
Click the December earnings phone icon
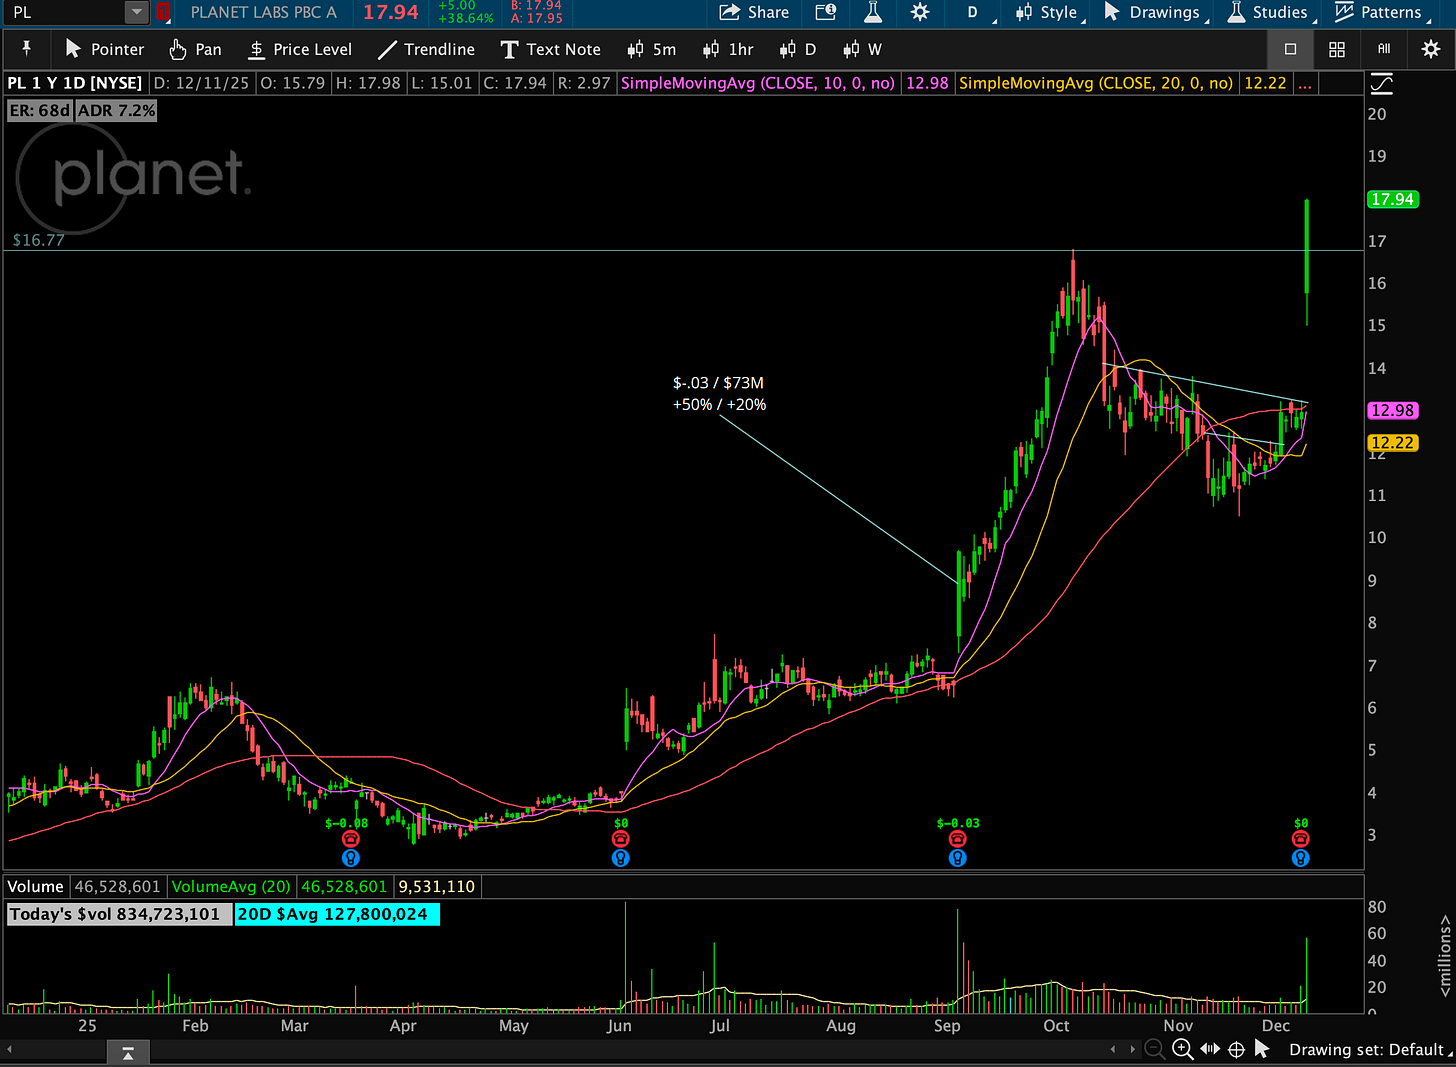pyautogui.click(x=1300, y=839)
